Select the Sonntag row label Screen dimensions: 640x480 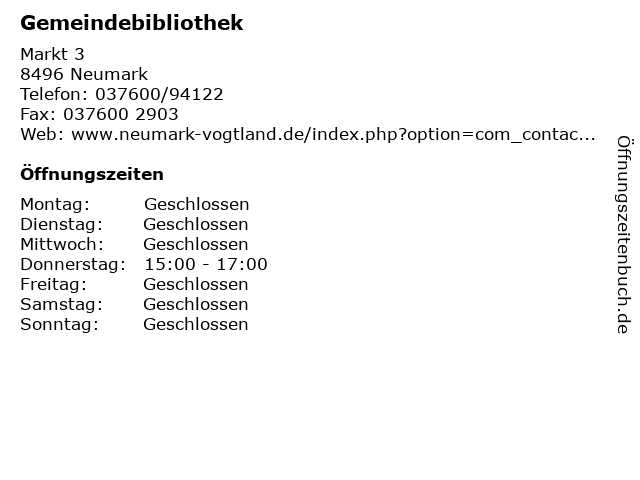click(x=59, y=325)
